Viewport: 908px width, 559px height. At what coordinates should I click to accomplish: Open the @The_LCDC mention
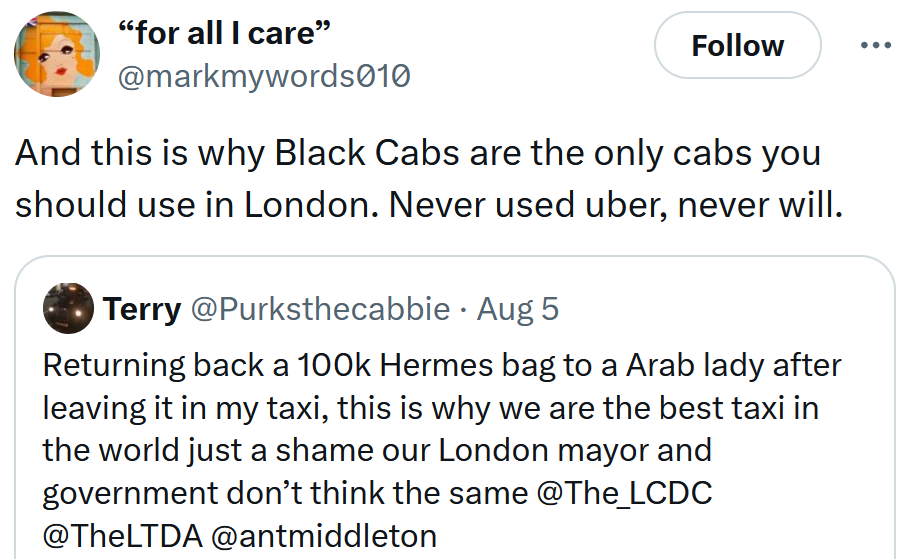coord(625,493)
